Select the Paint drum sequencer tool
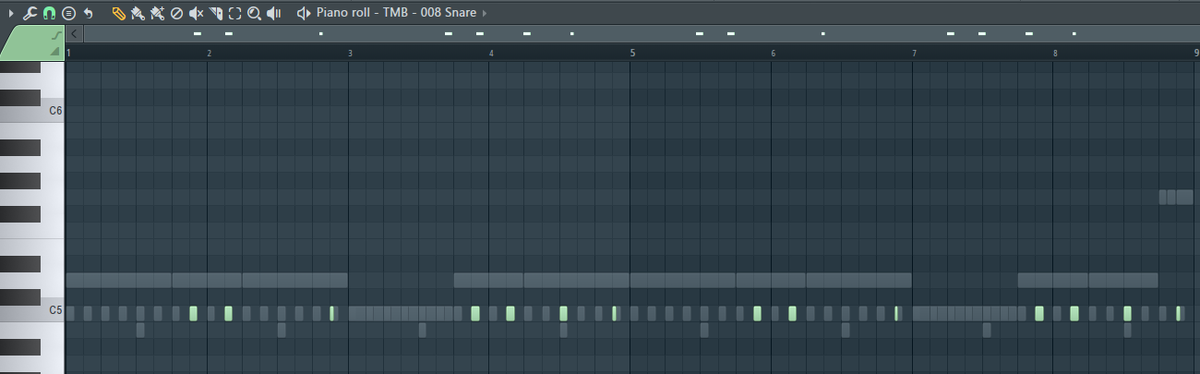 tap(157, 13)
